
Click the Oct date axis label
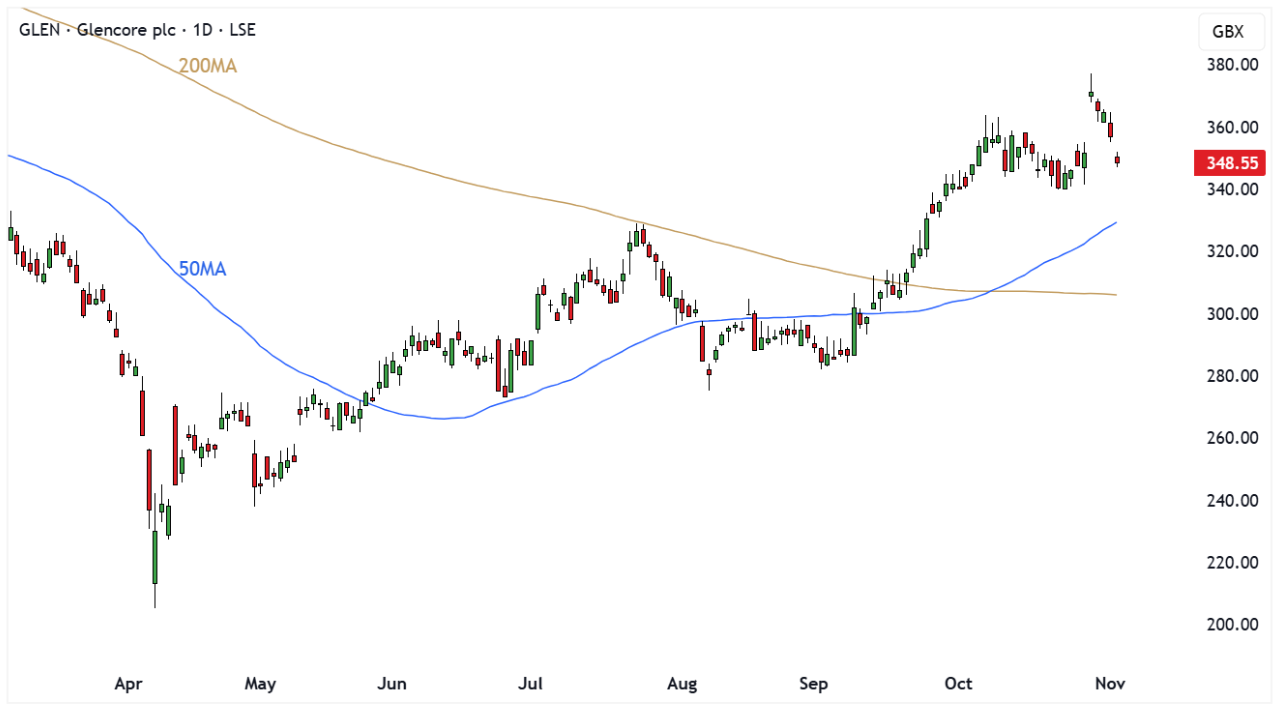click(x=958, y=684)
